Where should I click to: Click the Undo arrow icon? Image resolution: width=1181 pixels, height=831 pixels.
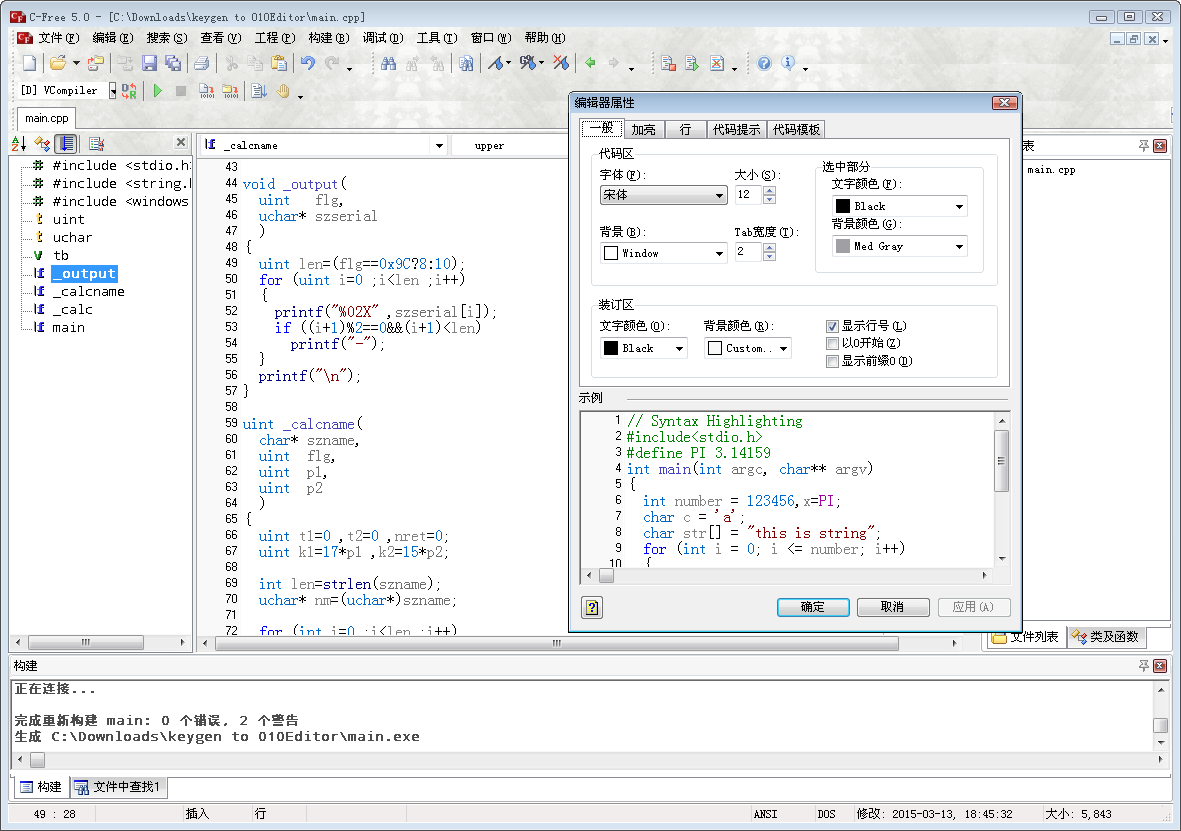click(x=308, y=64)
